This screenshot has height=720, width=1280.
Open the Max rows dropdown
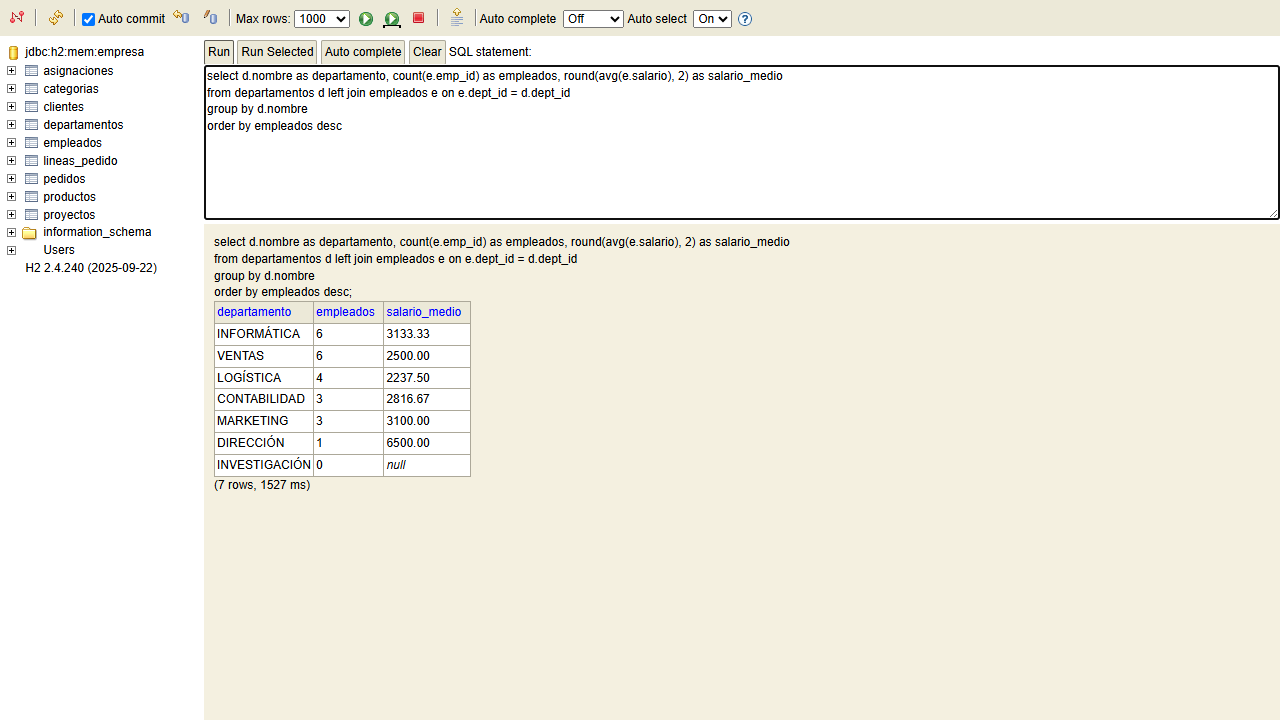pos(322,19)
